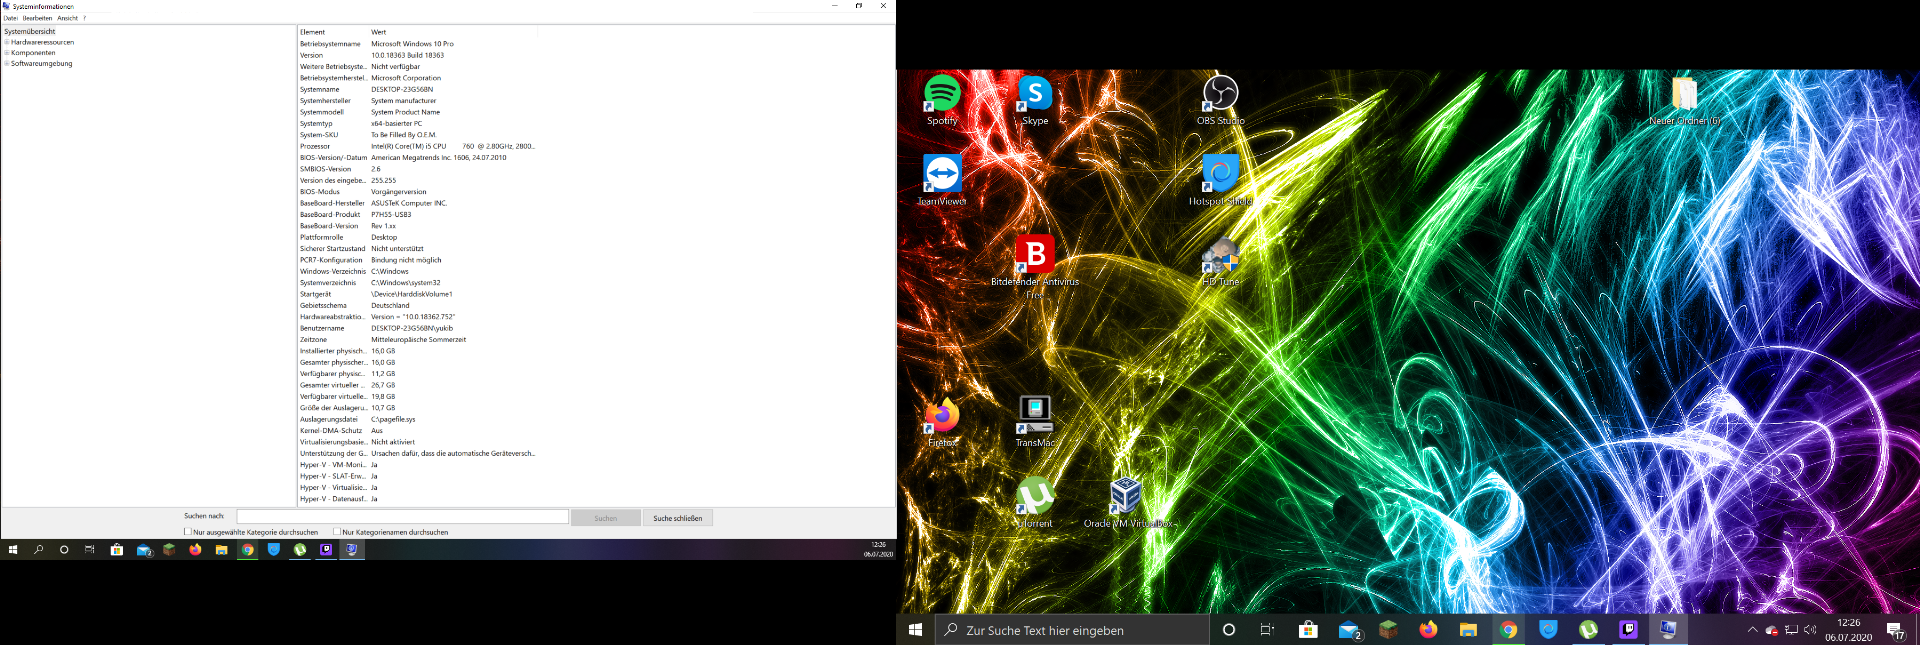The width and height of the screenshot is (1920, 645).
Task: Click Hotspot Shield on the search-box taskbar
Action: click(1548, 630)
